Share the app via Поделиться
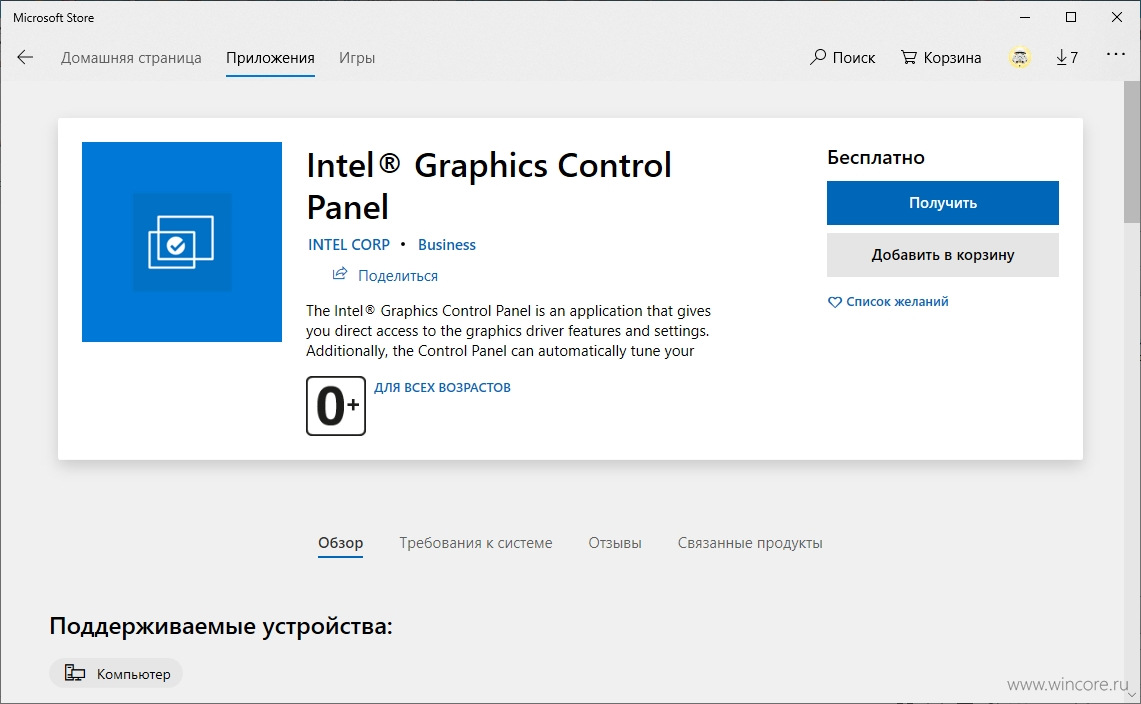1141x704 pixels. point(385,275)
